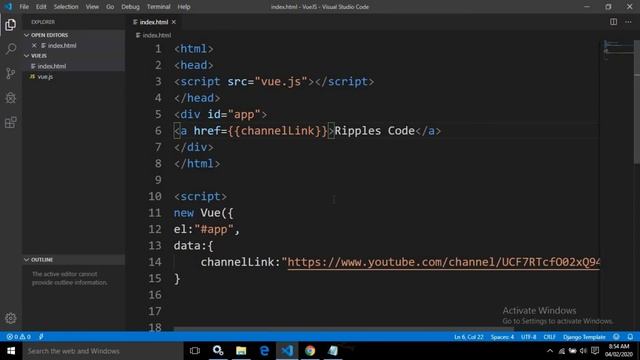Open the Terminal menu
The width and height of the screenshot is (640, 360).
[x=158, y=7]
